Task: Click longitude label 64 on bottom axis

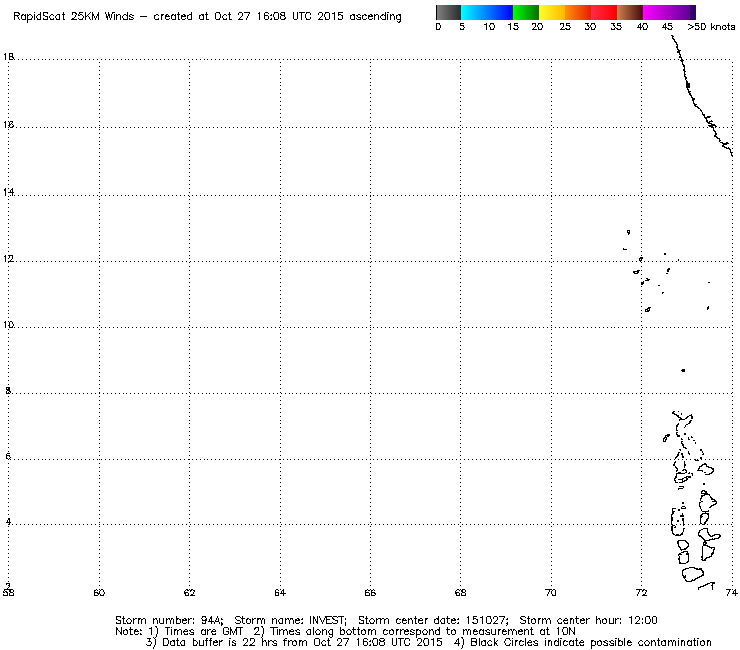Action: [280, 592]
